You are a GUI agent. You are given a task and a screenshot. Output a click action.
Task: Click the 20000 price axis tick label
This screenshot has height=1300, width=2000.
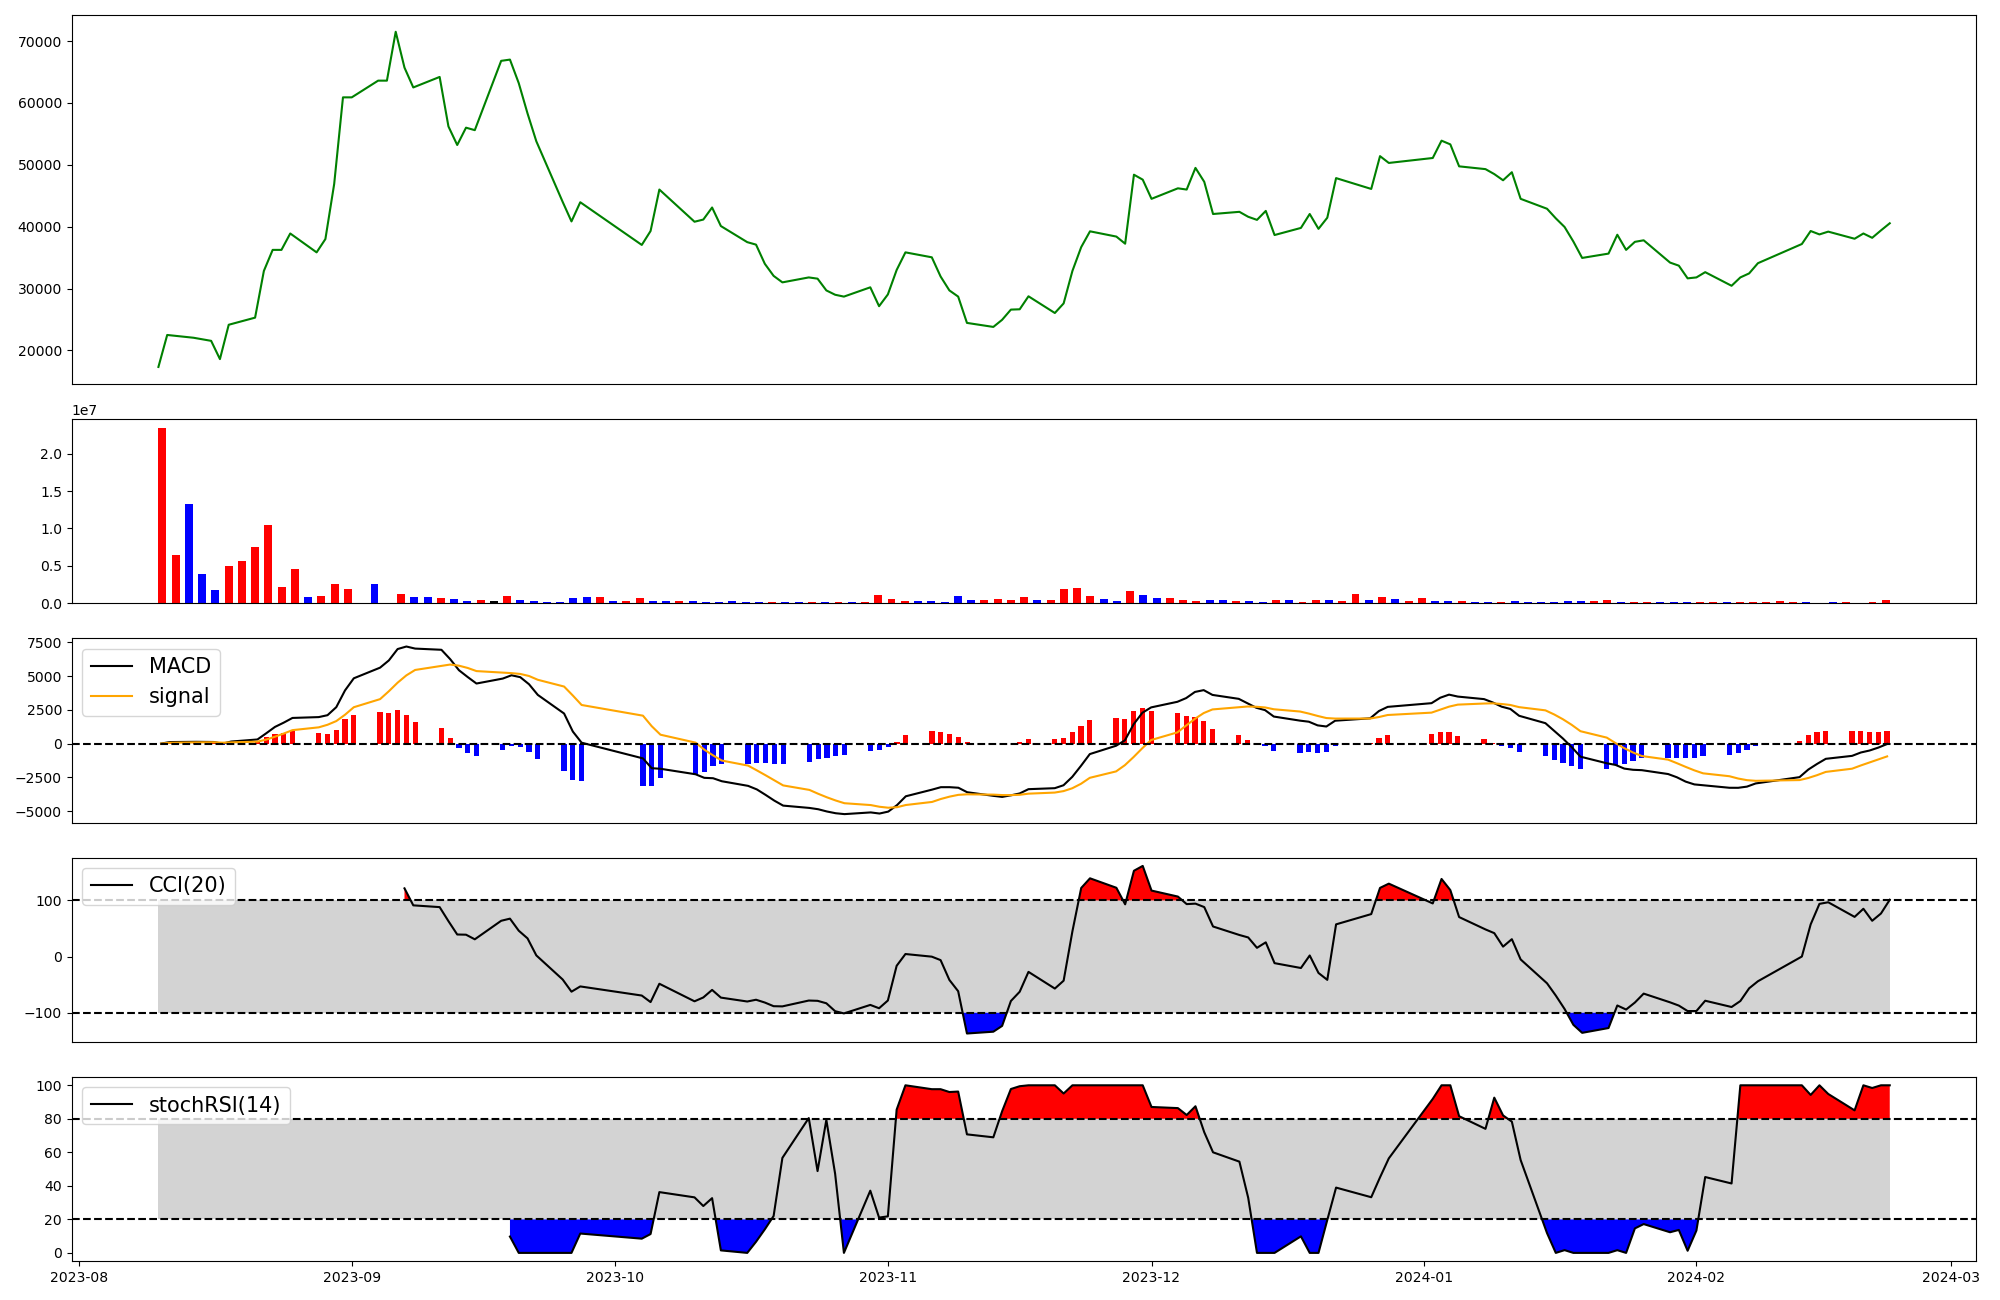40,351
